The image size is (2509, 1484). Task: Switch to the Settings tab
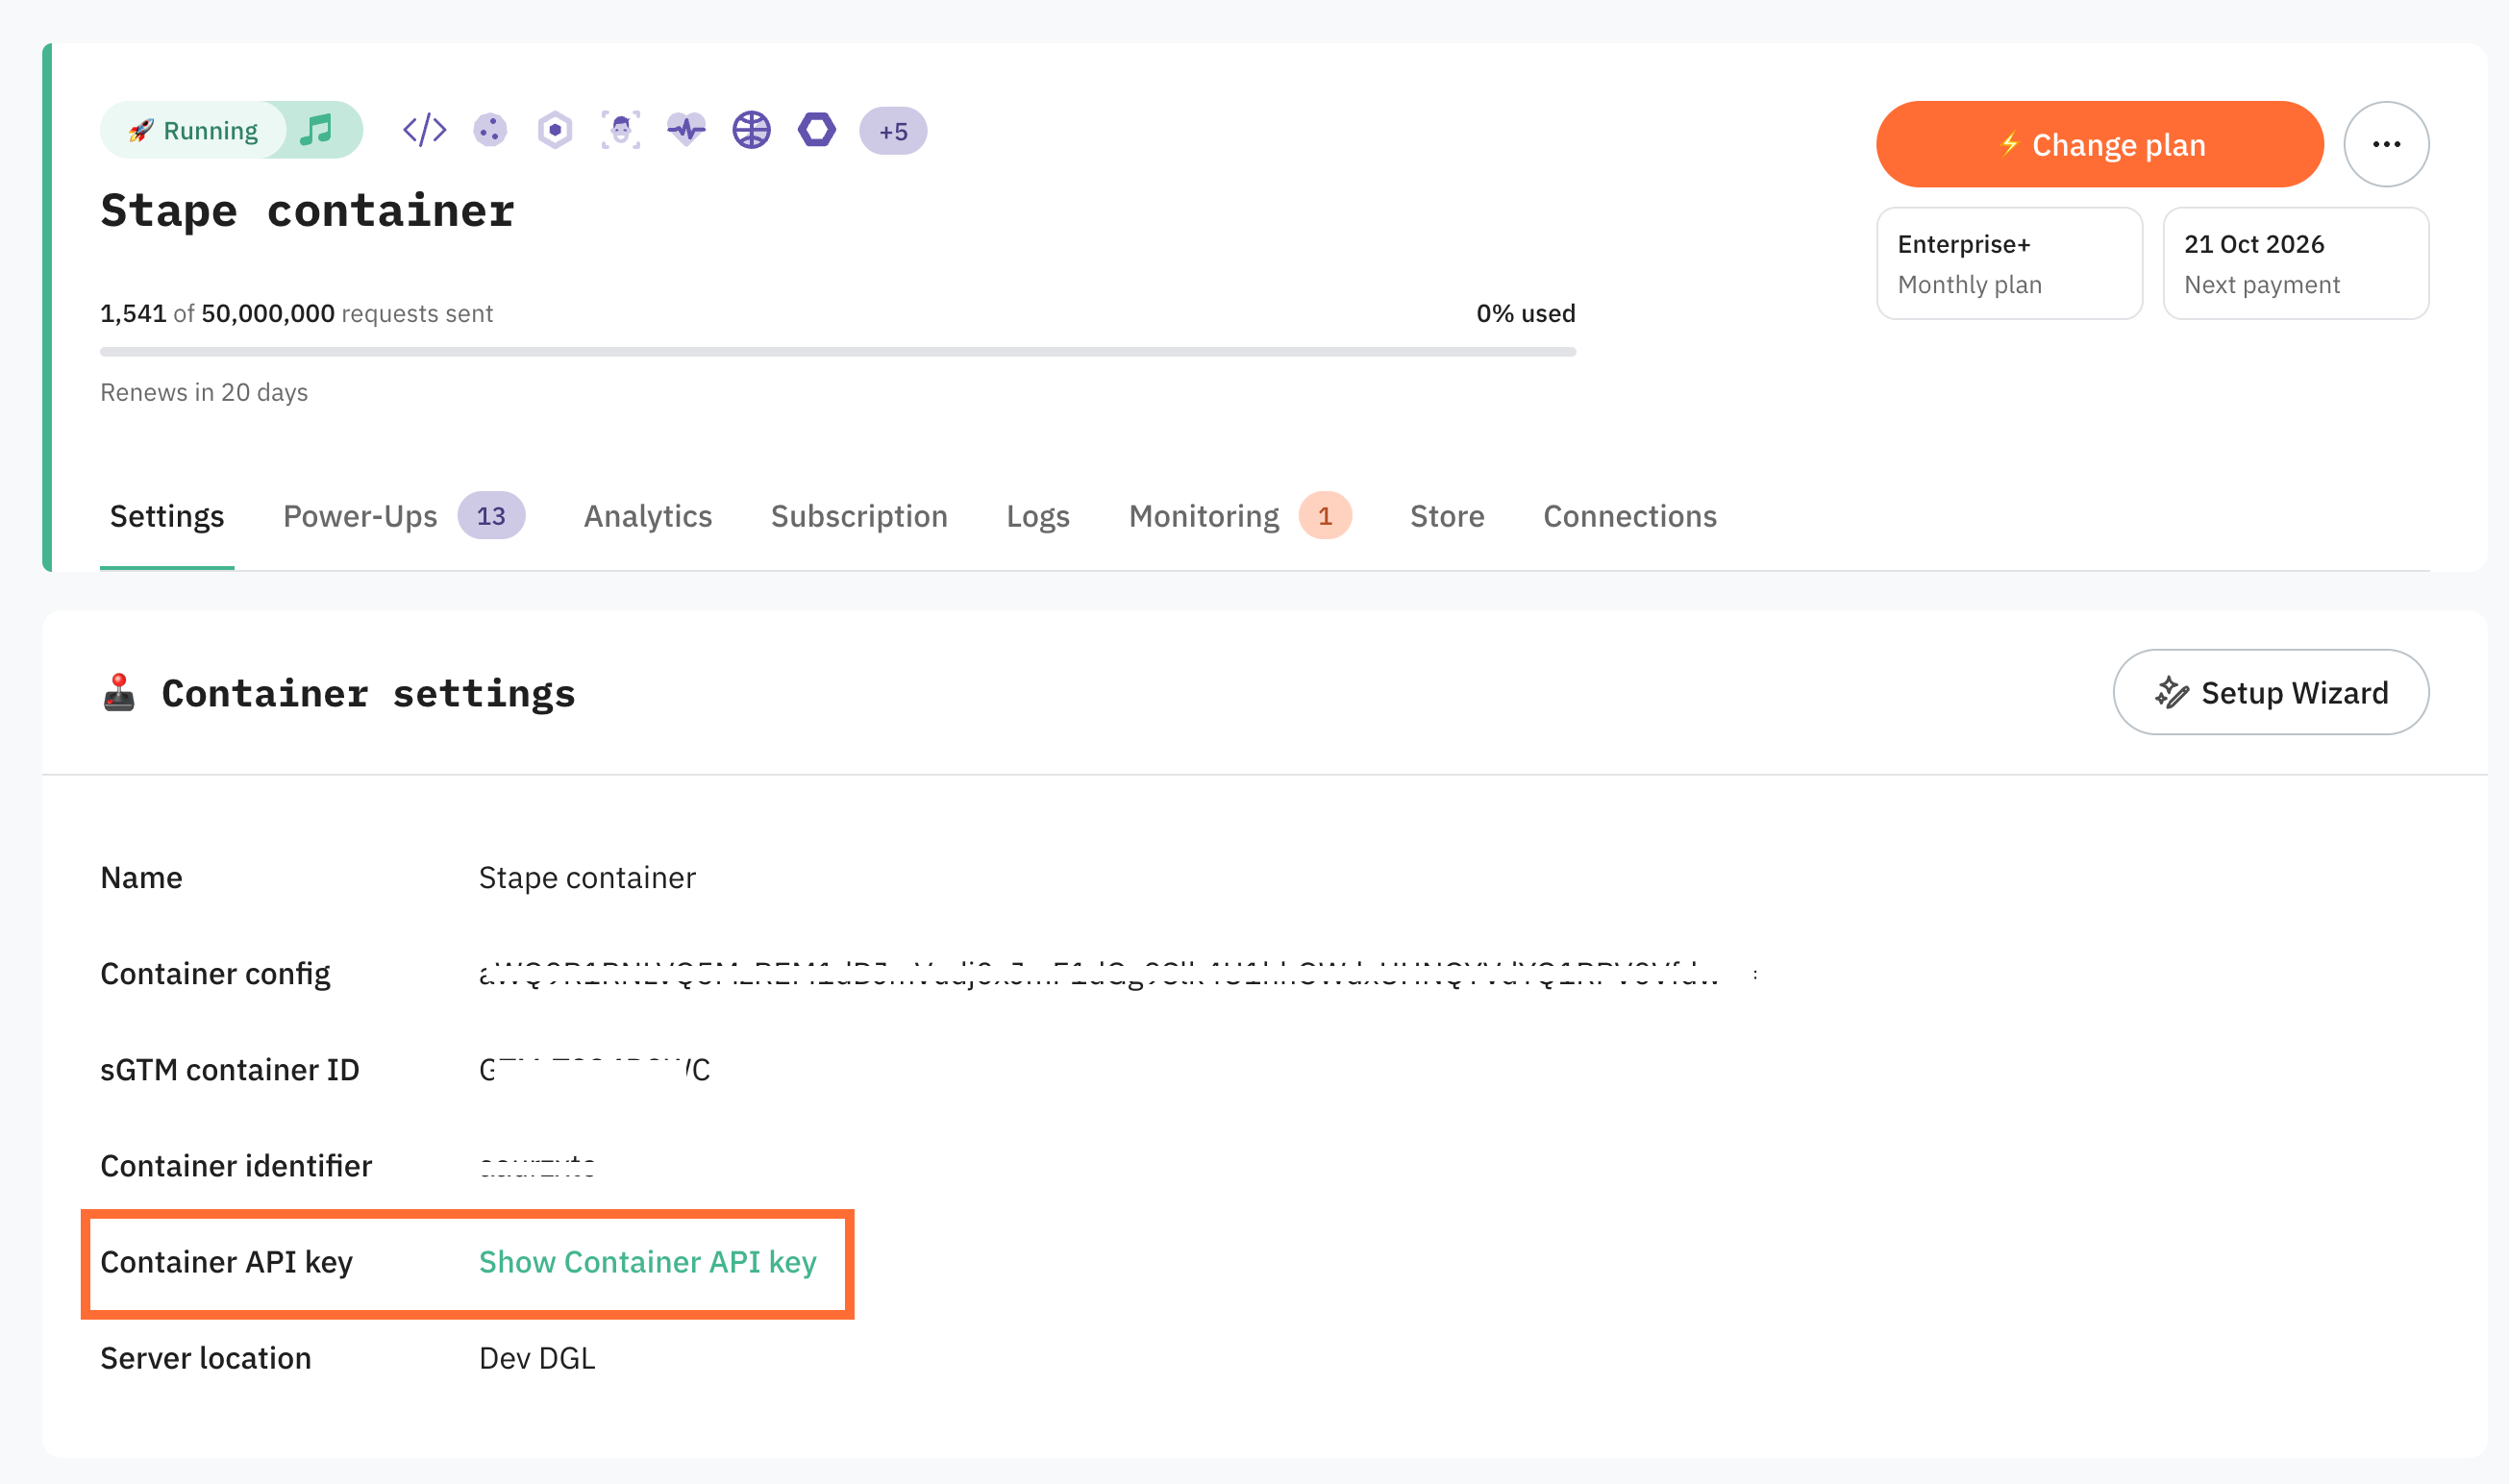167,516
